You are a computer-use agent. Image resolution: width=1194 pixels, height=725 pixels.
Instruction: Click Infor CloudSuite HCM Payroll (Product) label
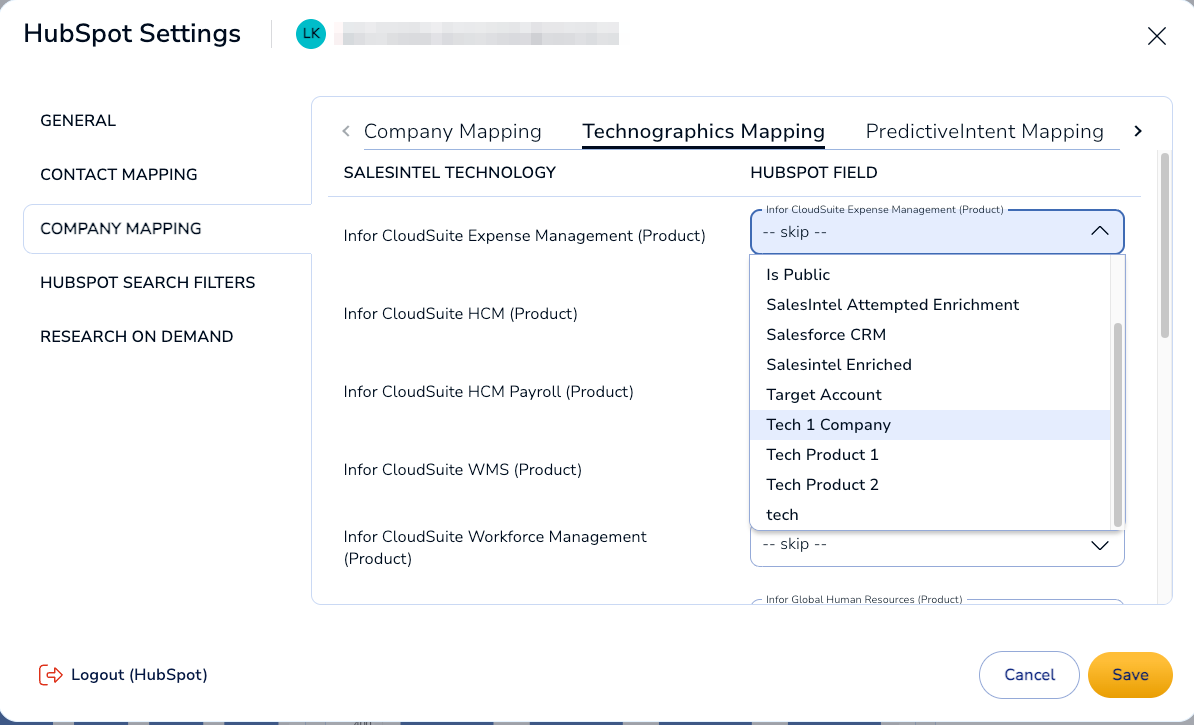[x=488, y=391]
